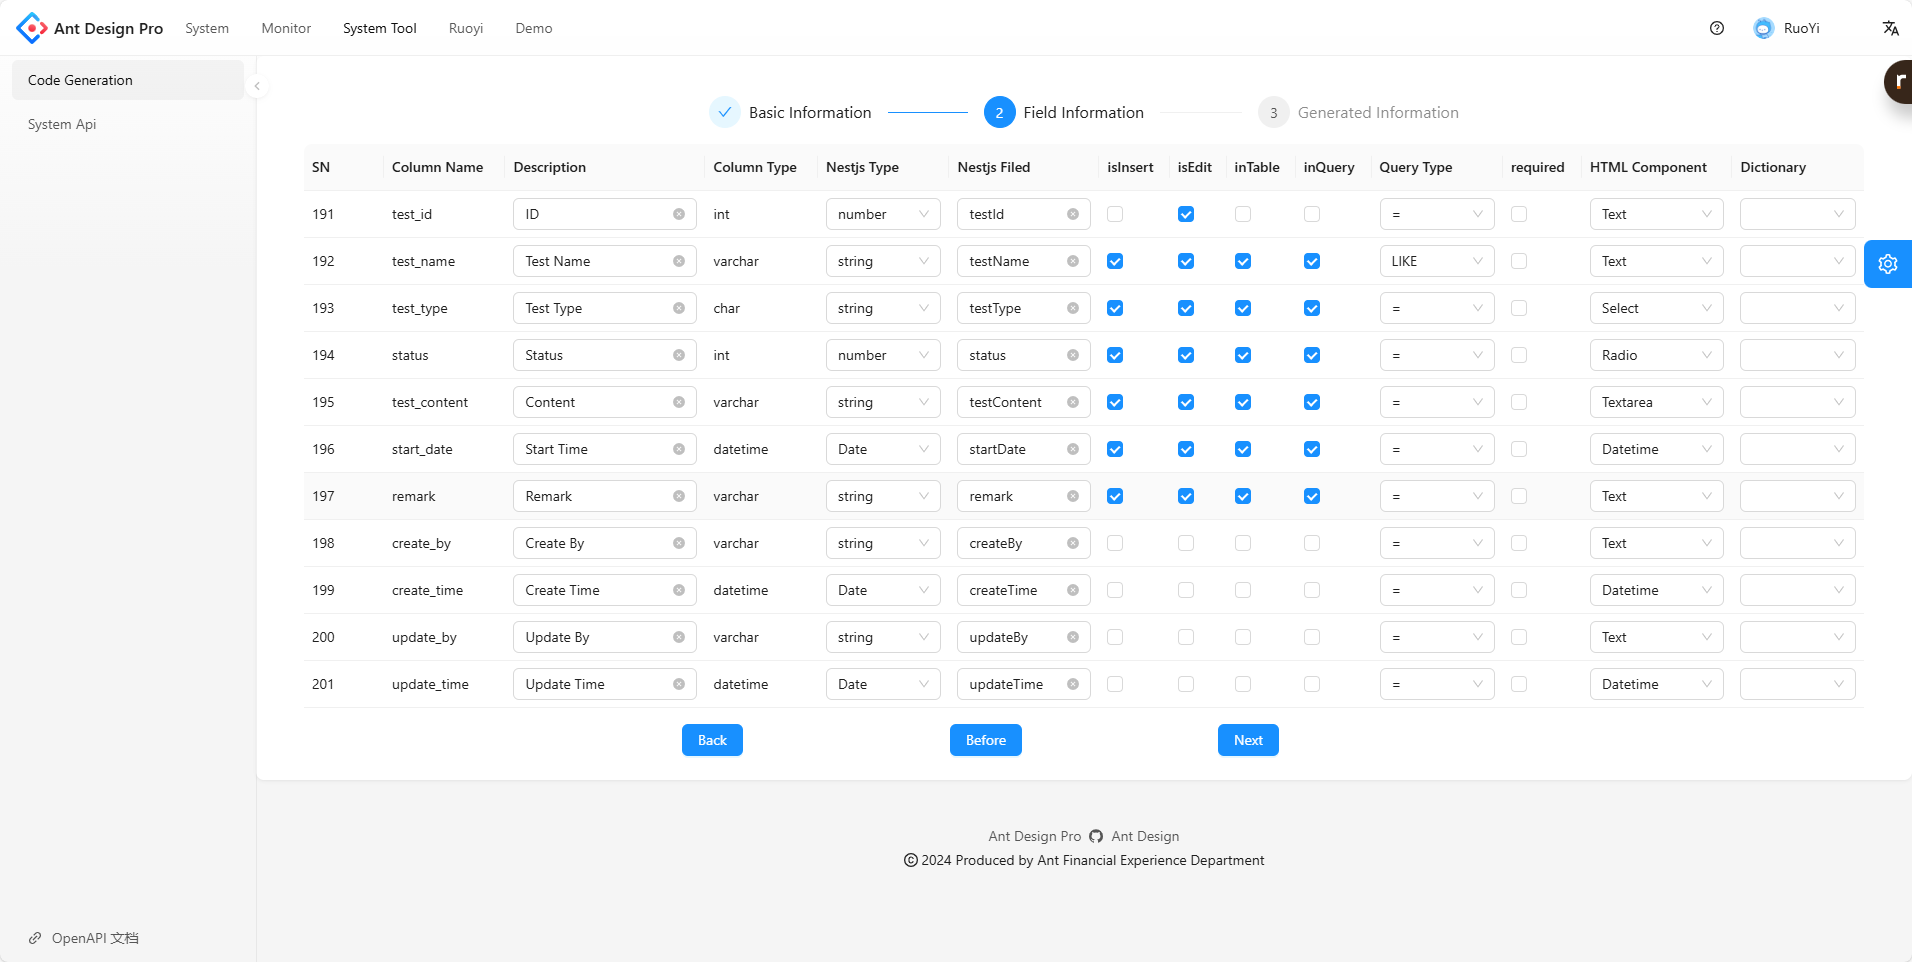
Task: Open the blue settings gear drawer
Action: point(1887,264)
